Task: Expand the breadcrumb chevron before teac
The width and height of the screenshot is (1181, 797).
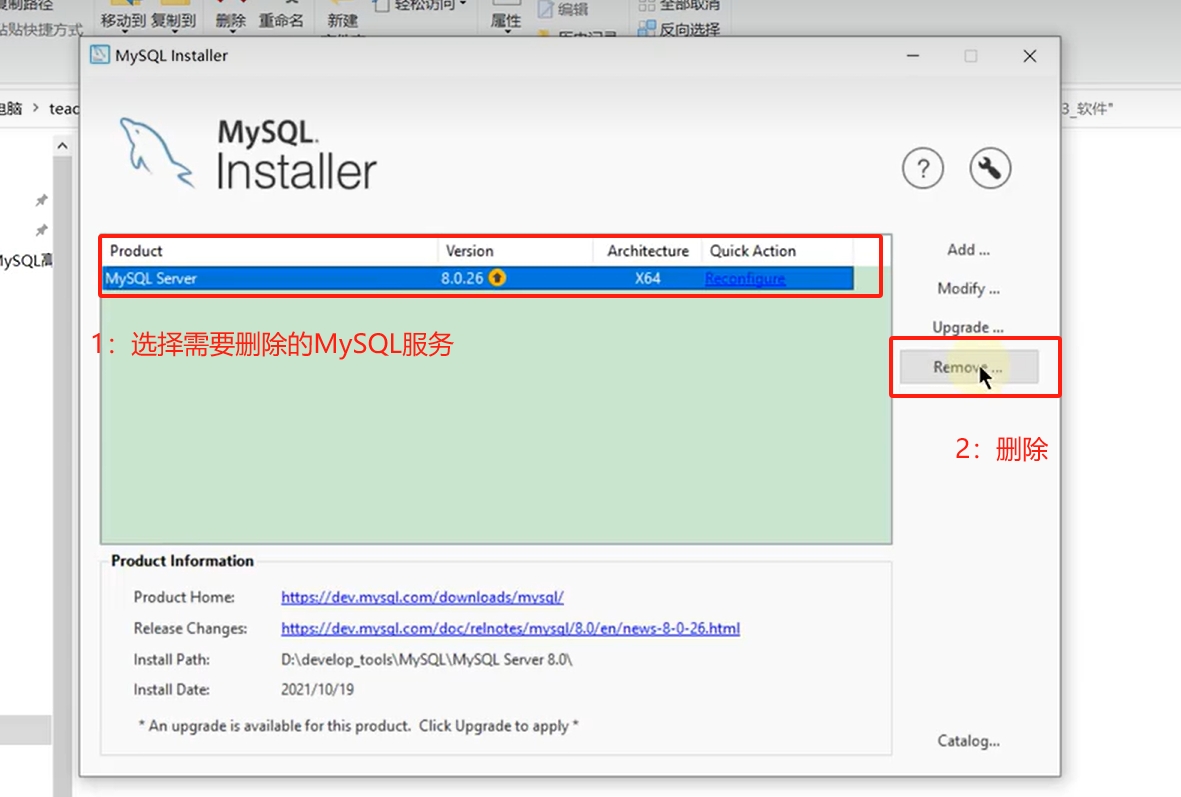Action: click(35, 108)
